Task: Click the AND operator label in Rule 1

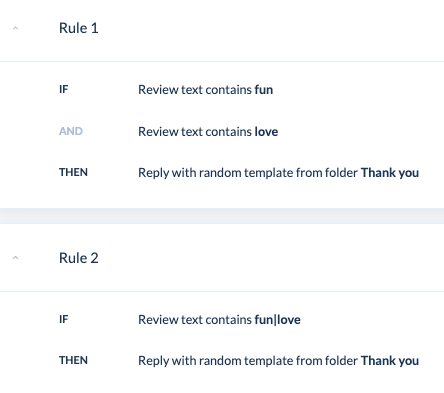Action: (x=71, y=131)
